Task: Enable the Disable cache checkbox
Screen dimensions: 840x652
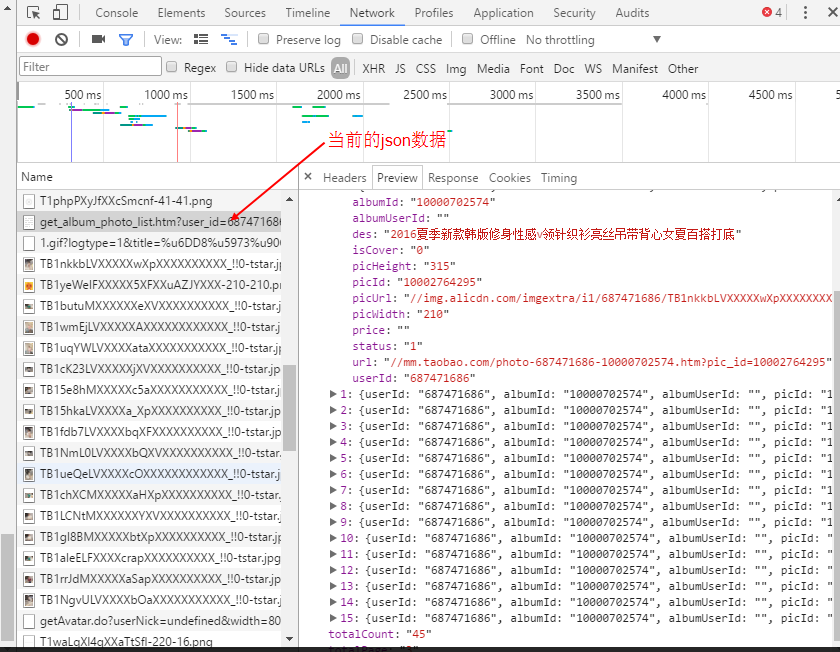Action: pyautogui.click(x=357, y=39)
